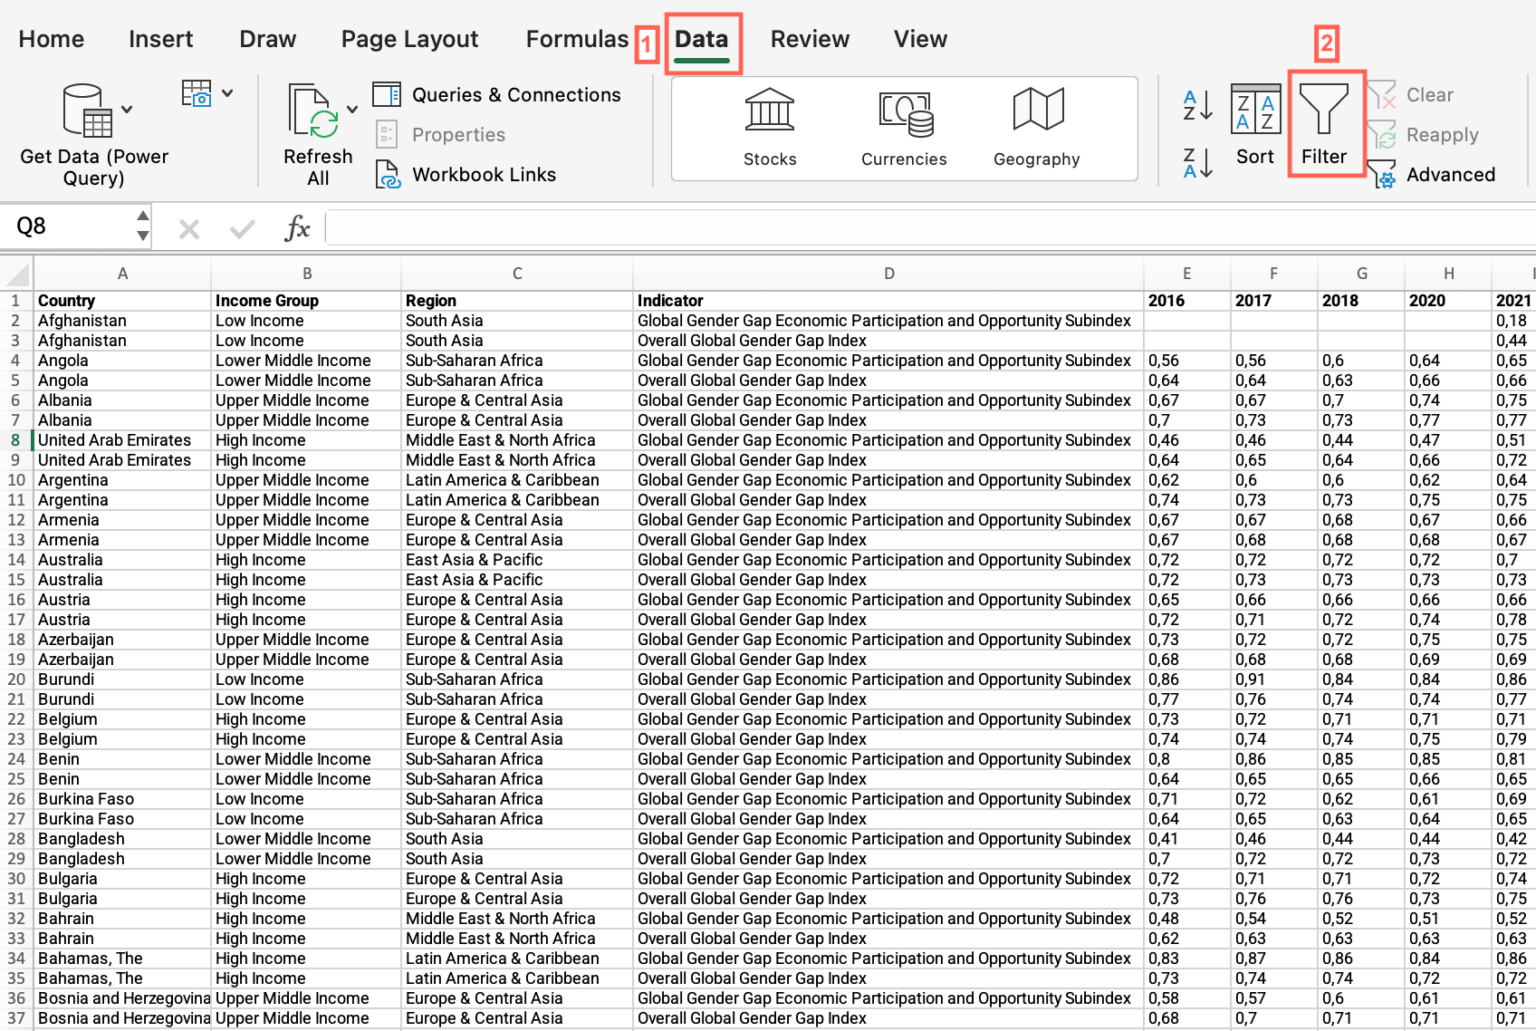Expand the Get Data dropdown arrow
1536x1031 pixels.
pos(126,110)
